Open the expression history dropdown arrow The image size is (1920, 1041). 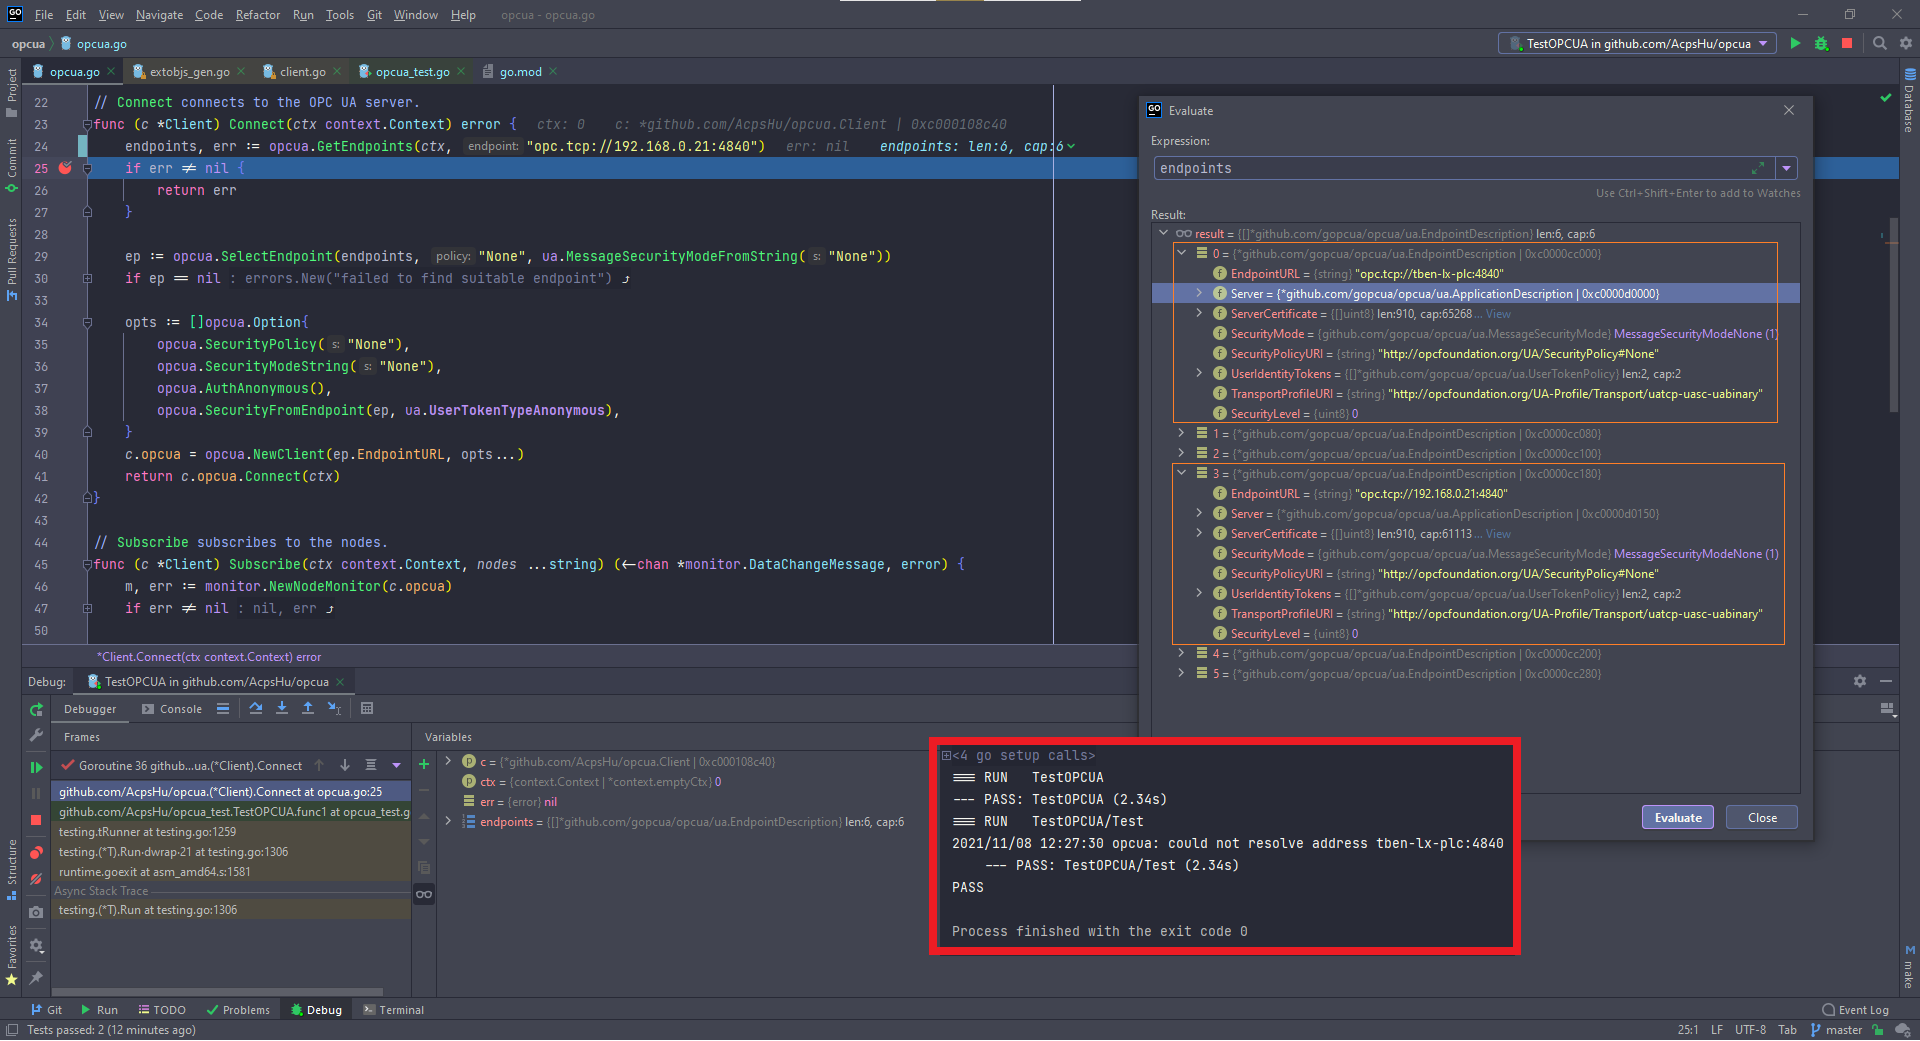click(x=1786, y=168)
